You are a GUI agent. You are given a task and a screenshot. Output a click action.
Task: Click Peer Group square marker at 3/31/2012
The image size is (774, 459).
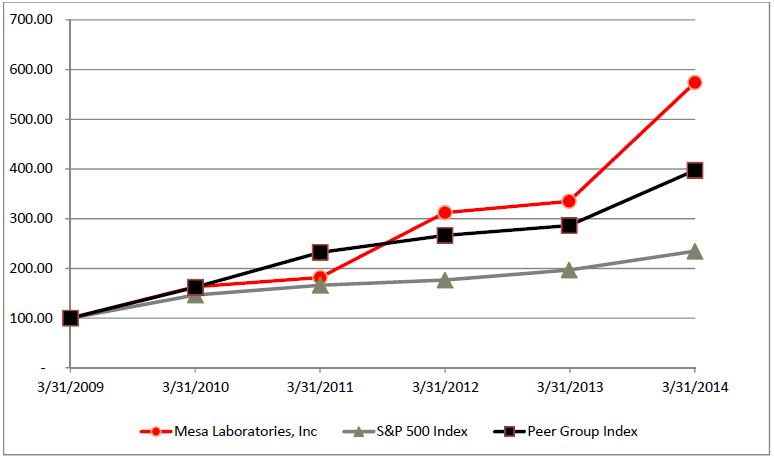click(x=445, y=235)
